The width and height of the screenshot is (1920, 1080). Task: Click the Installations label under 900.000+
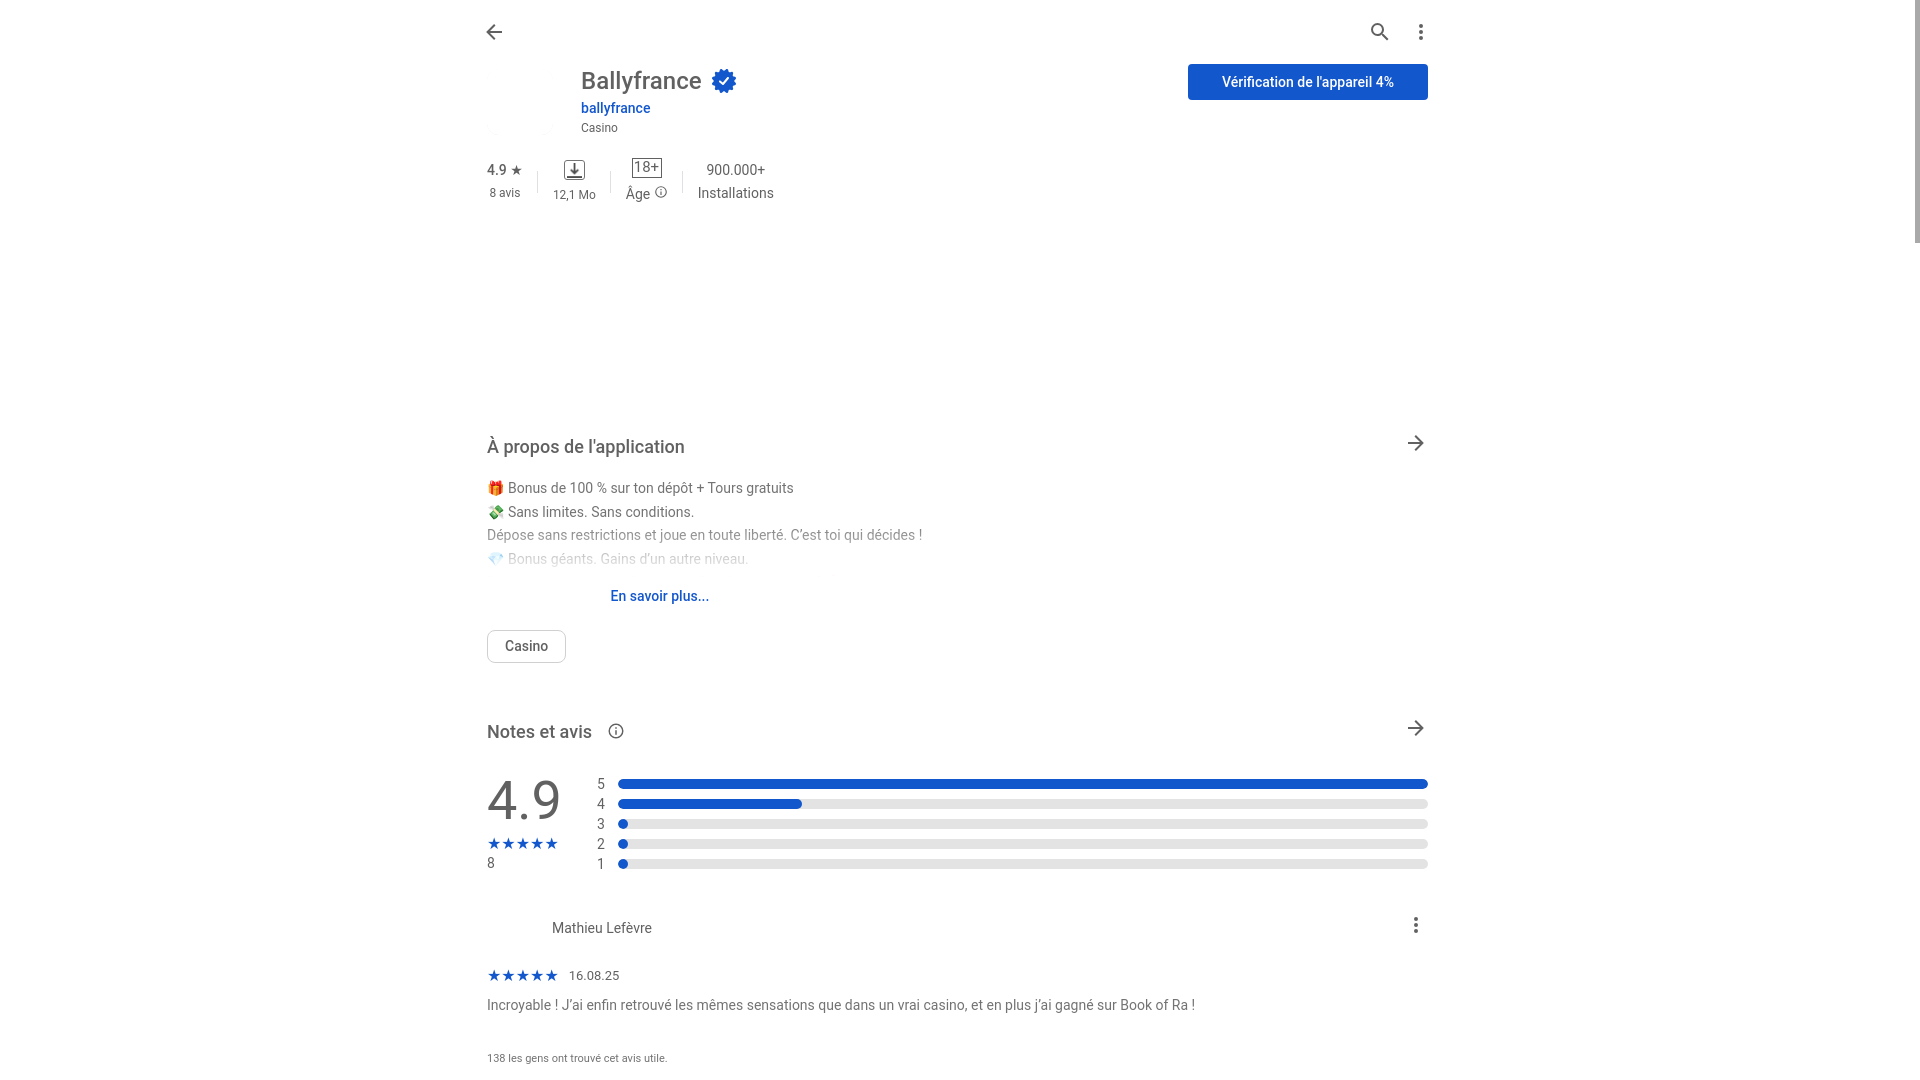point(735,193)
